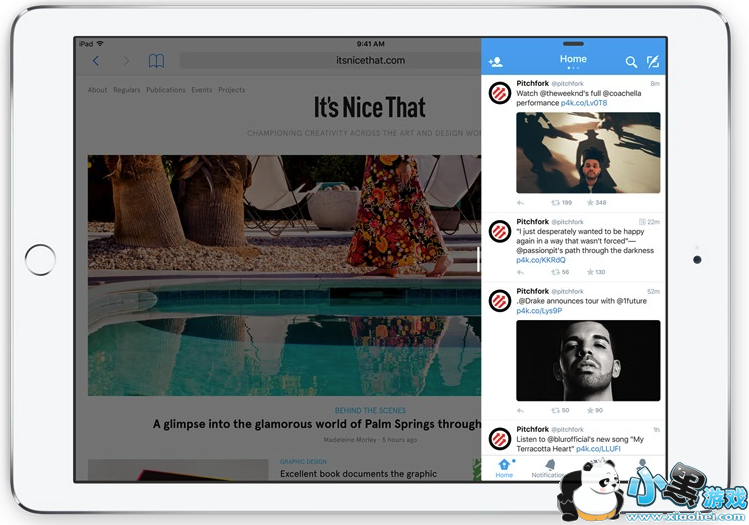Open the Excellent book documents article

pos(358,473)
